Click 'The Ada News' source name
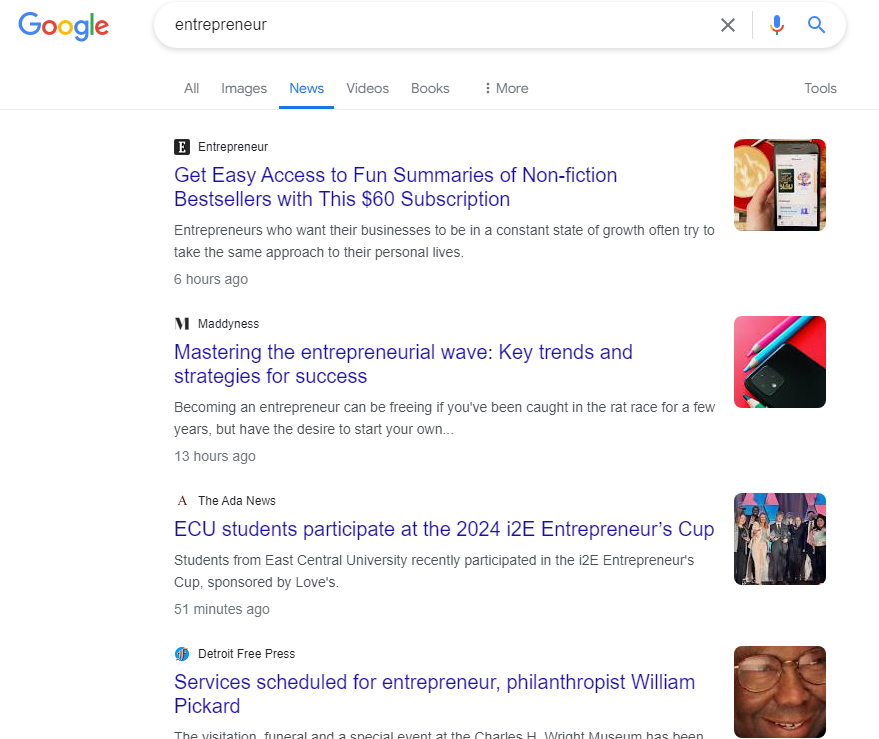The height and width of the screenshot is (739, 879). 237,501
